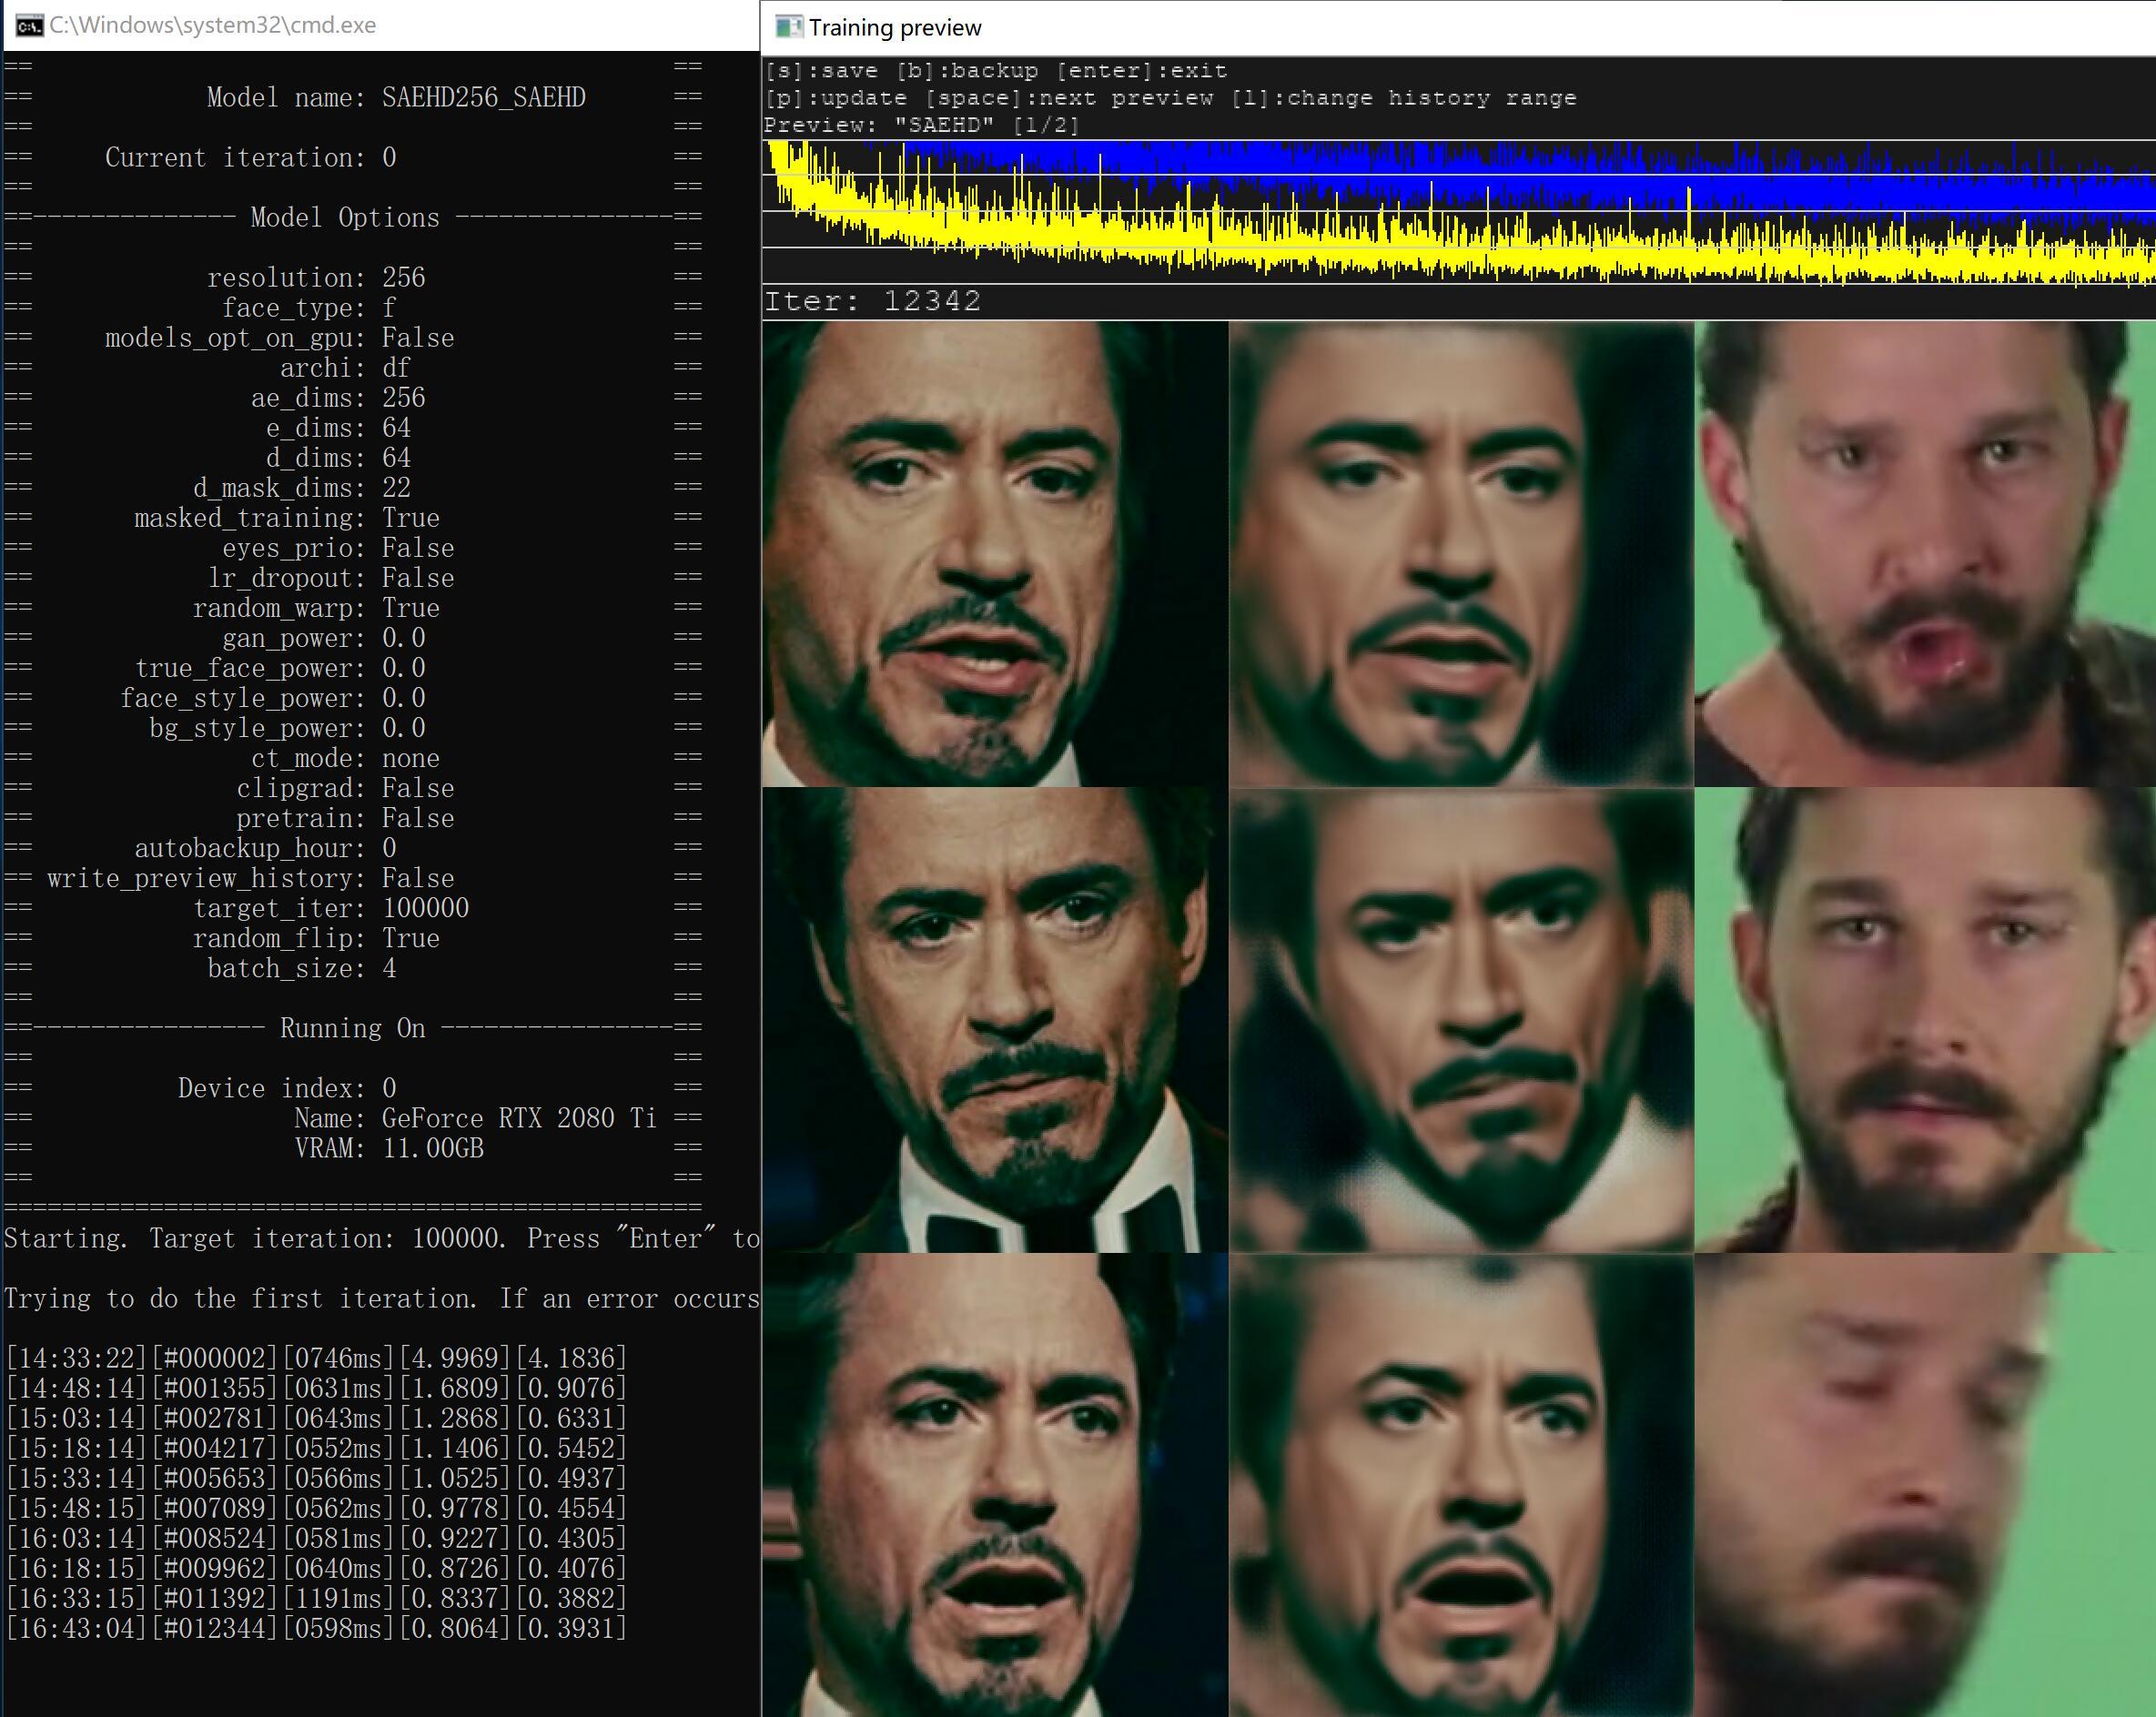Click the 'd_mask_dims: 22' line

(302, 487)
